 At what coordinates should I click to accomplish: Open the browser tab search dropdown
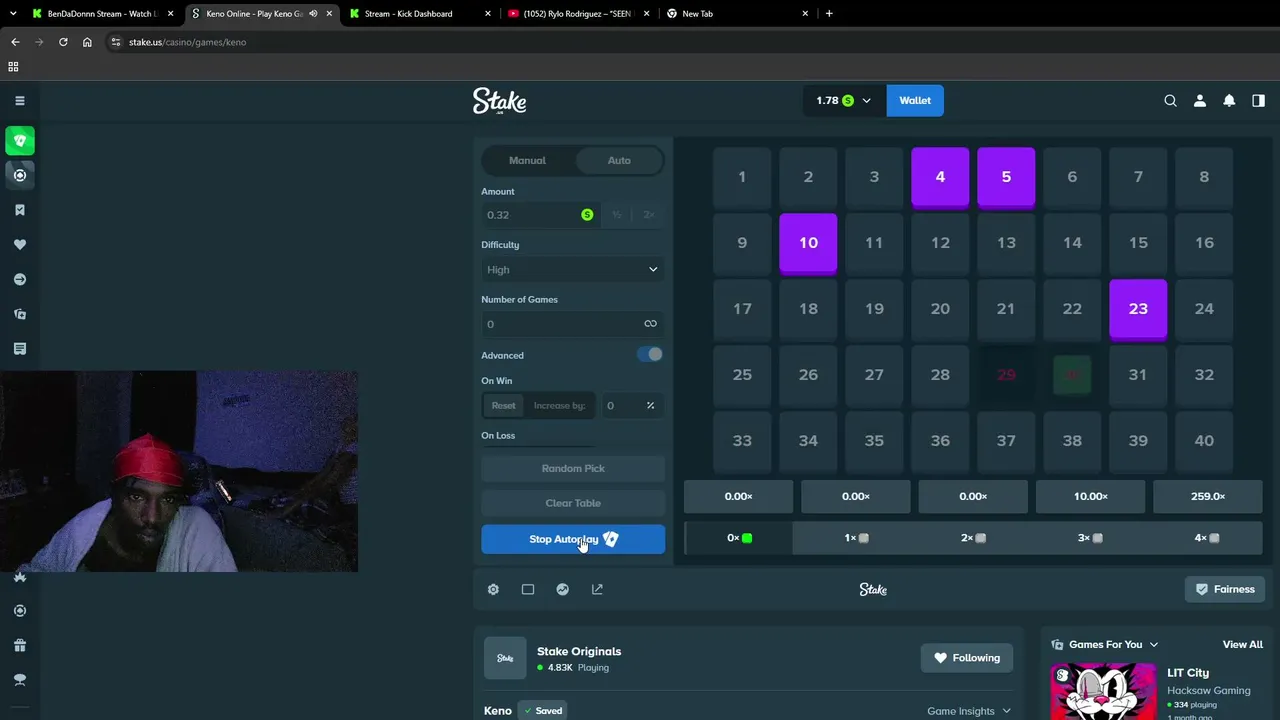pyautogui.click(x=13, y=14)
